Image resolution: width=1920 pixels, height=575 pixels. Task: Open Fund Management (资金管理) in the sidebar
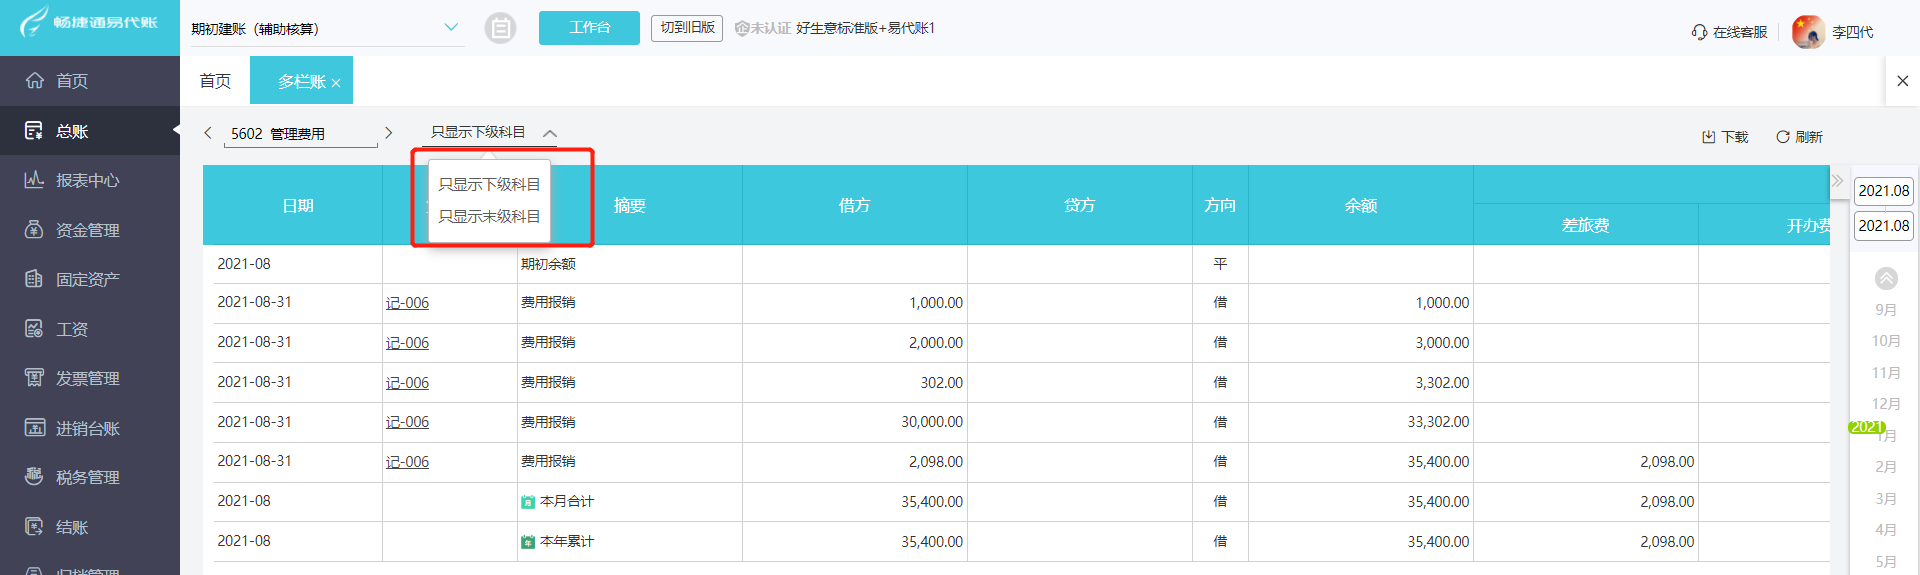pos(87,230)
